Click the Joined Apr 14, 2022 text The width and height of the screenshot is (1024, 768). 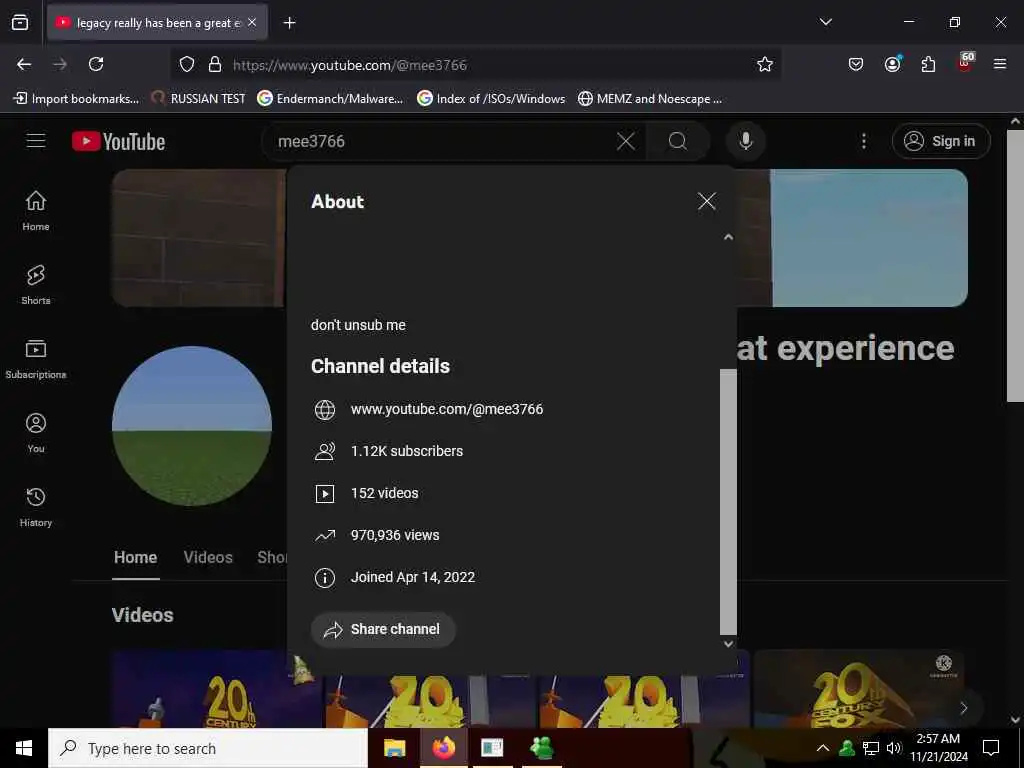(413, 577)
